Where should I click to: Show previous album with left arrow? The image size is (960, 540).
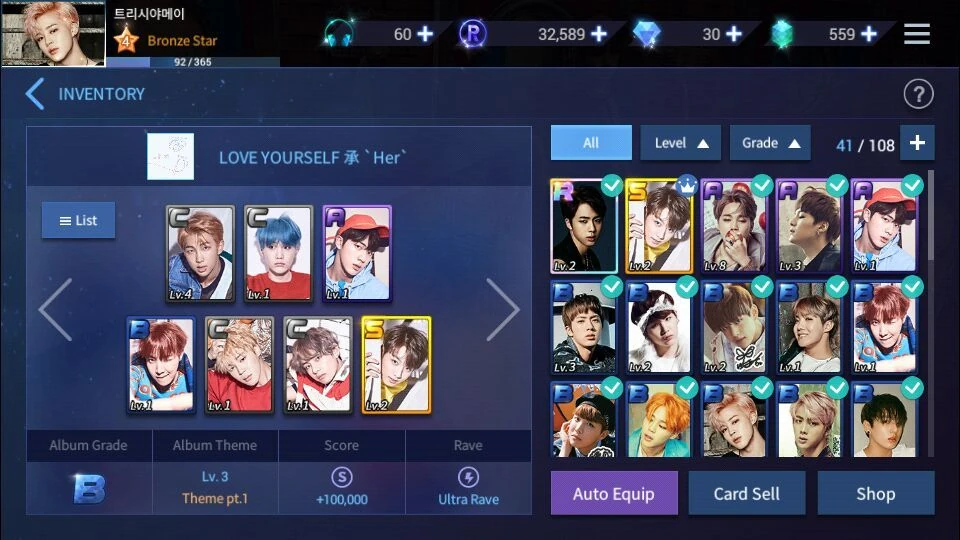[x=55, y=309]
